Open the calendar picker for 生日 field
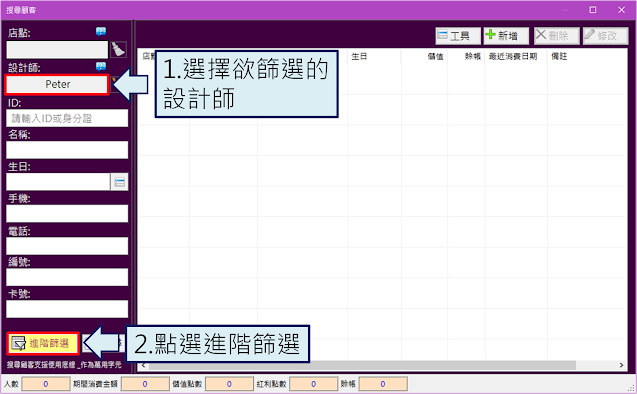 119,182
